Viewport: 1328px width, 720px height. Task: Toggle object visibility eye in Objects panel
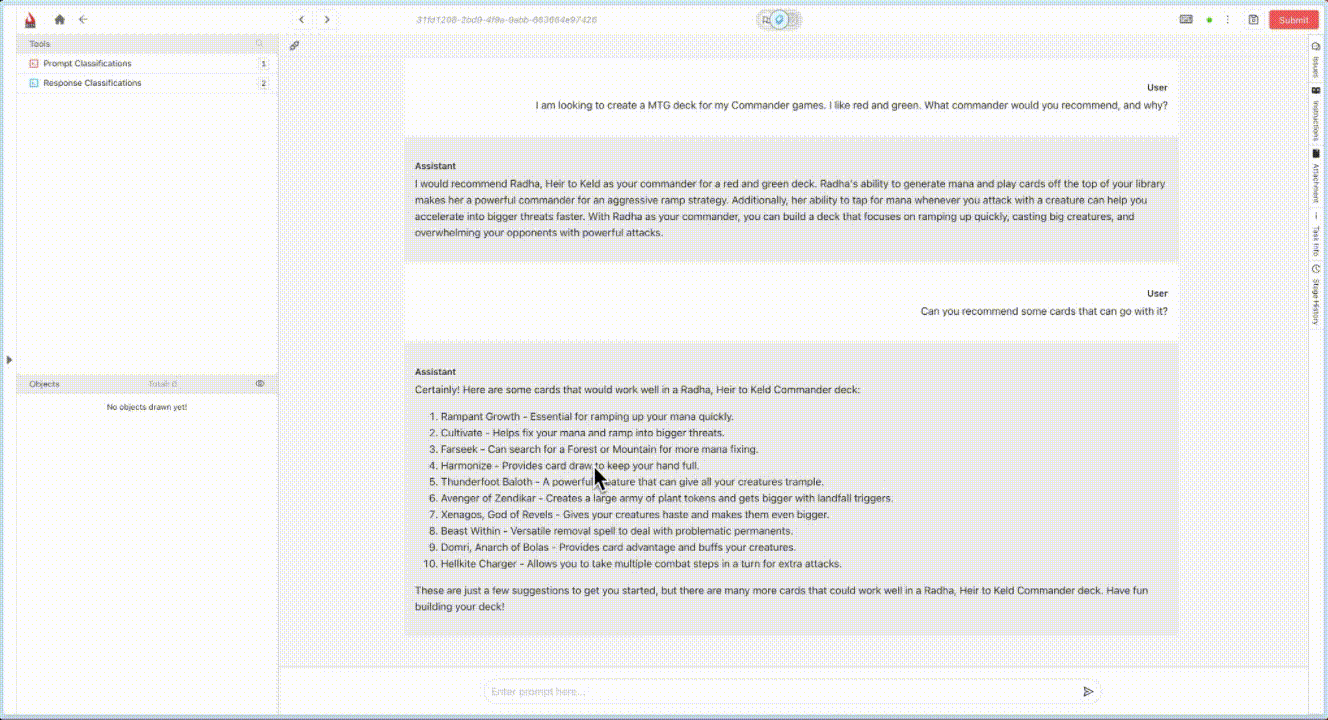point(260,384)
